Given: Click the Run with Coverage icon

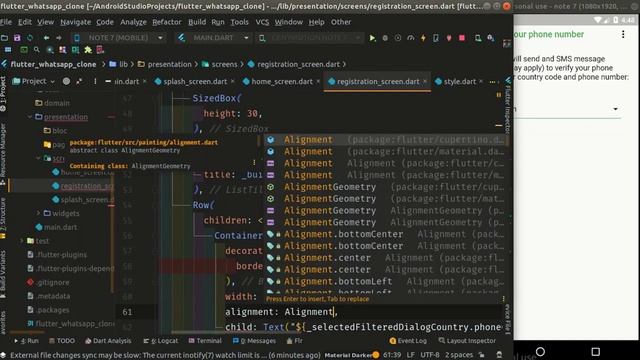Looking at the screenshot, I should pos(398,38).
